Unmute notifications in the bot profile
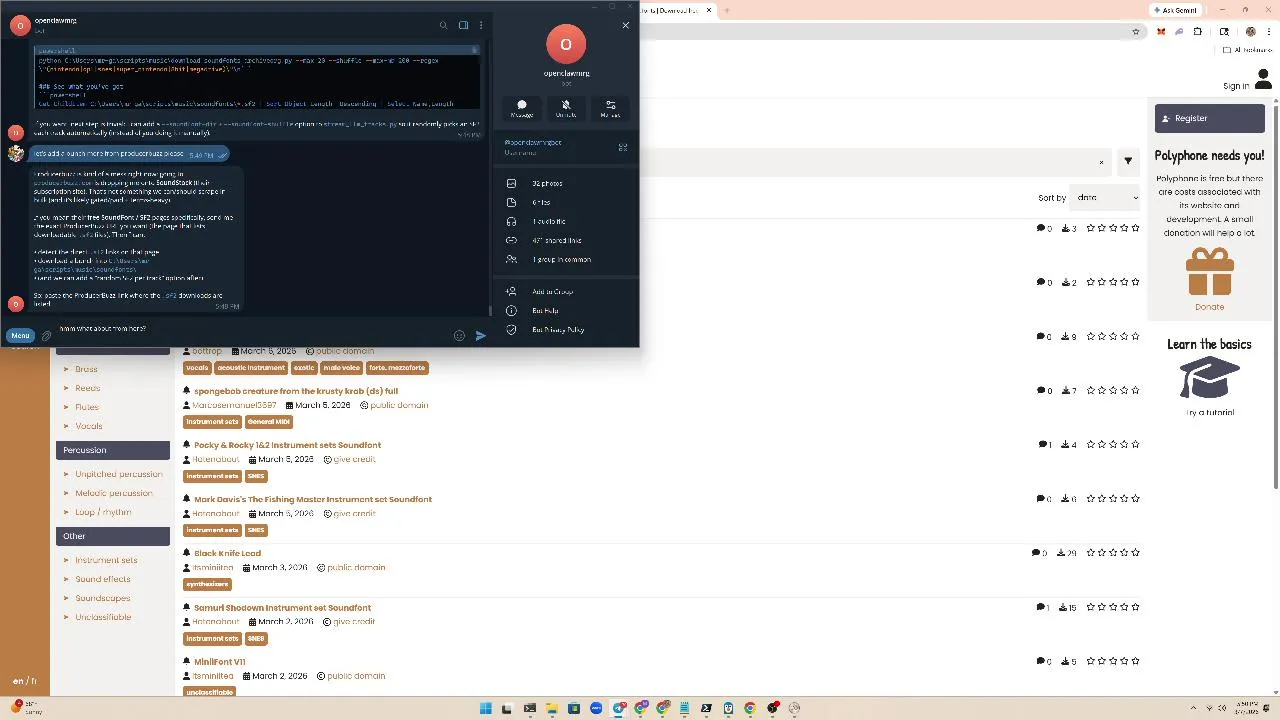Screen dimensions: 1280x720 pyautogui.click(x=566, y=108)
